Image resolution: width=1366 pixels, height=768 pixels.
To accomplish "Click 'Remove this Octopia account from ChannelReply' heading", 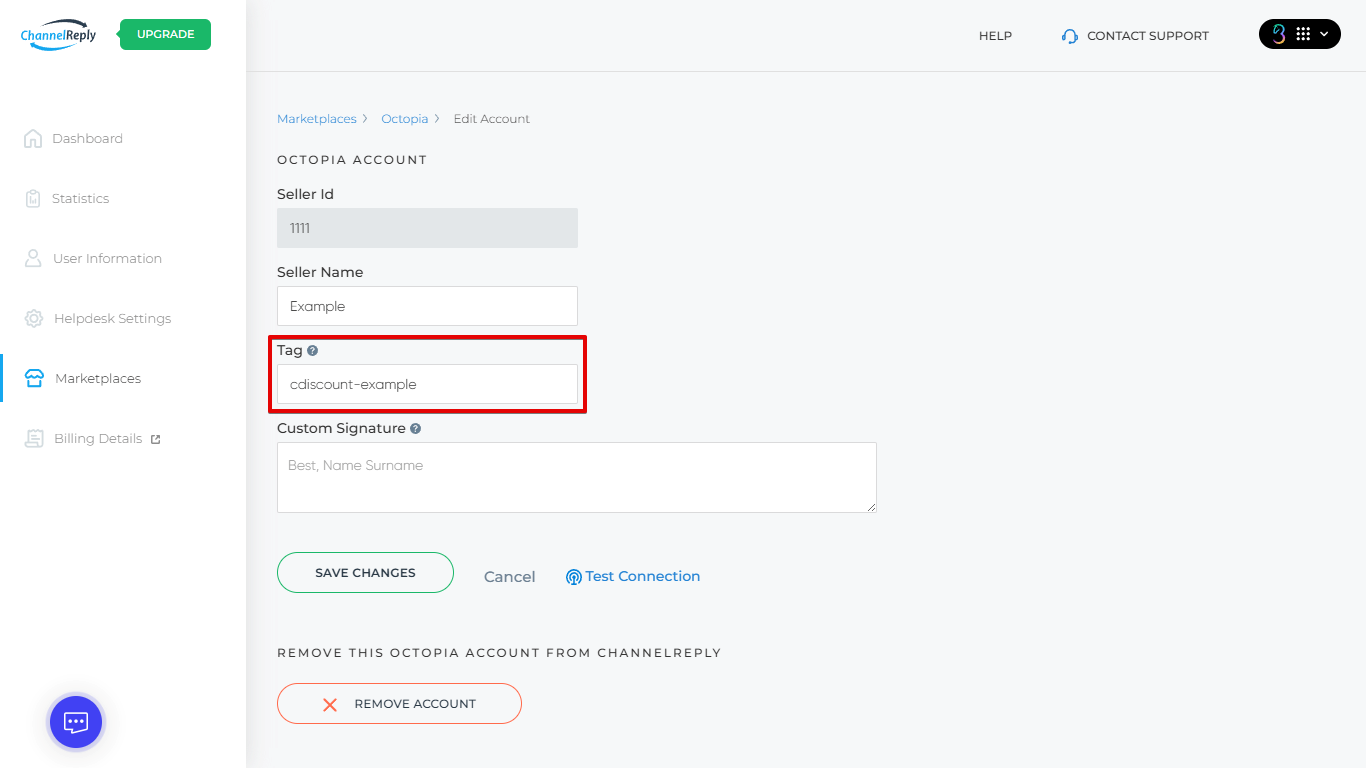I will (499, 653).
